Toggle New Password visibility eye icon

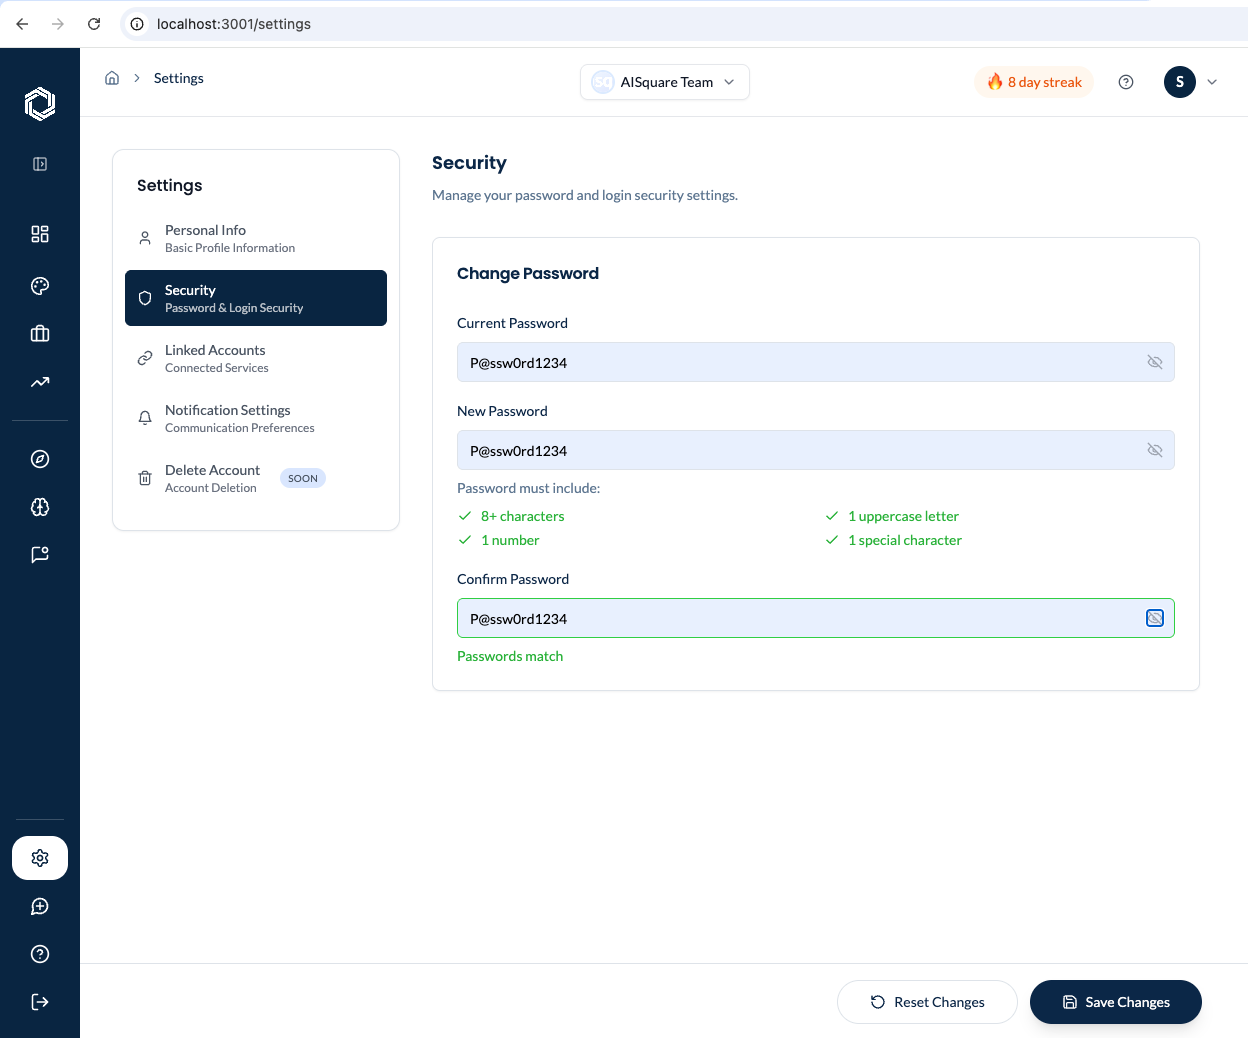(x=1155, y=450)
